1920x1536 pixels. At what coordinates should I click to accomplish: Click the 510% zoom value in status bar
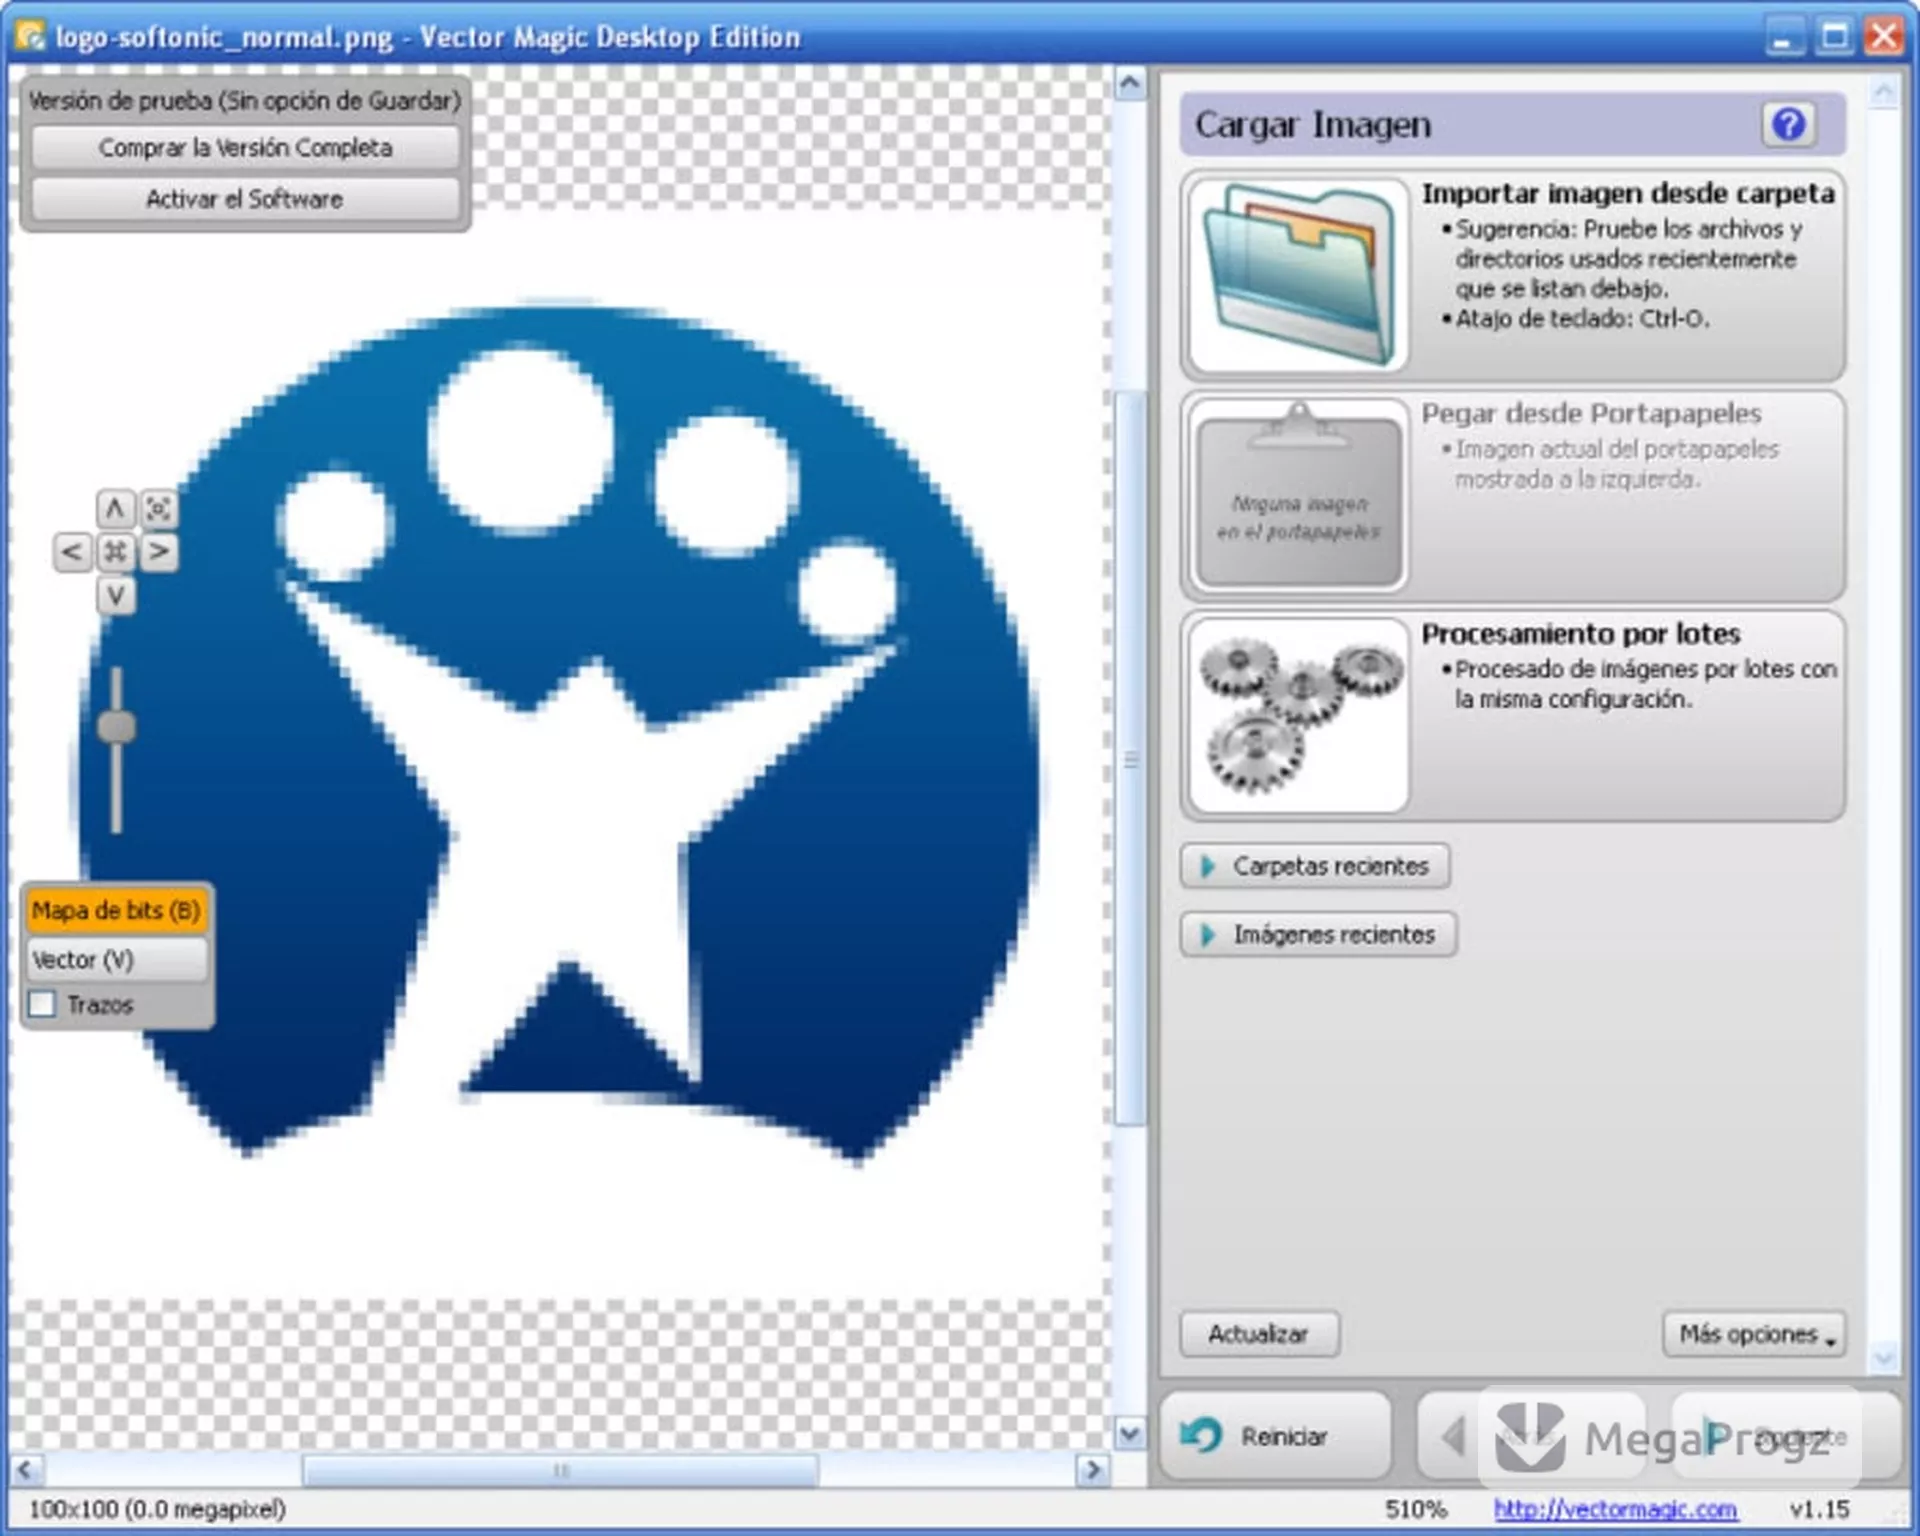1416,1509
